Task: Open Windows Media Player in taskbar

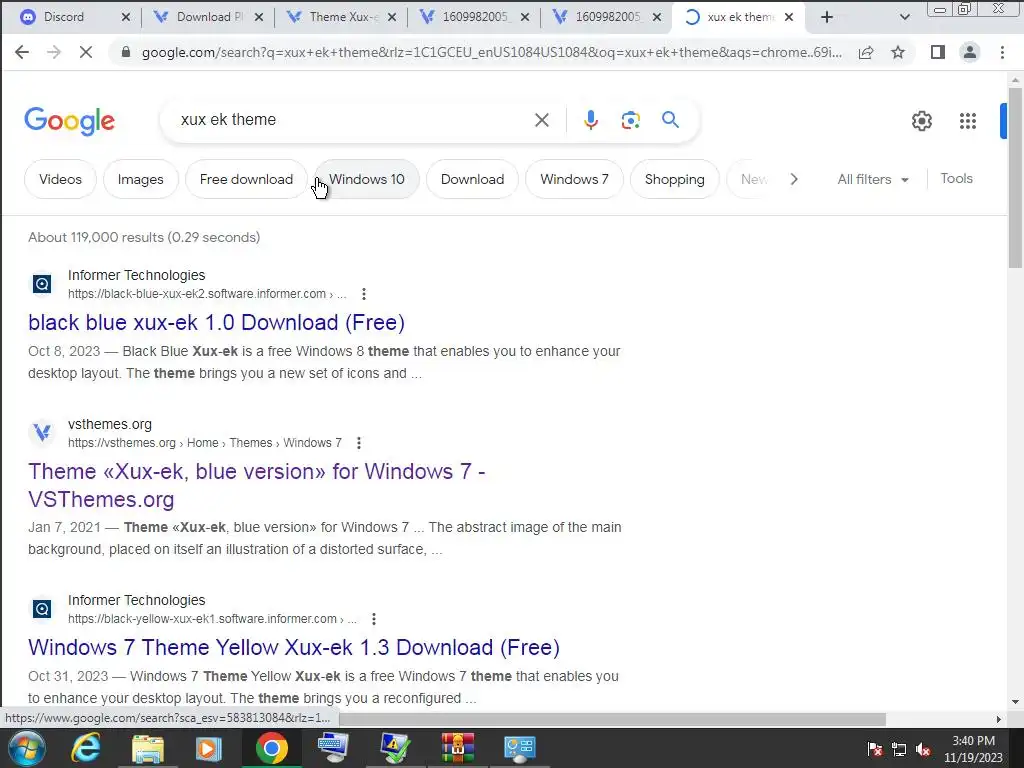Action: [x=209, y=748]
